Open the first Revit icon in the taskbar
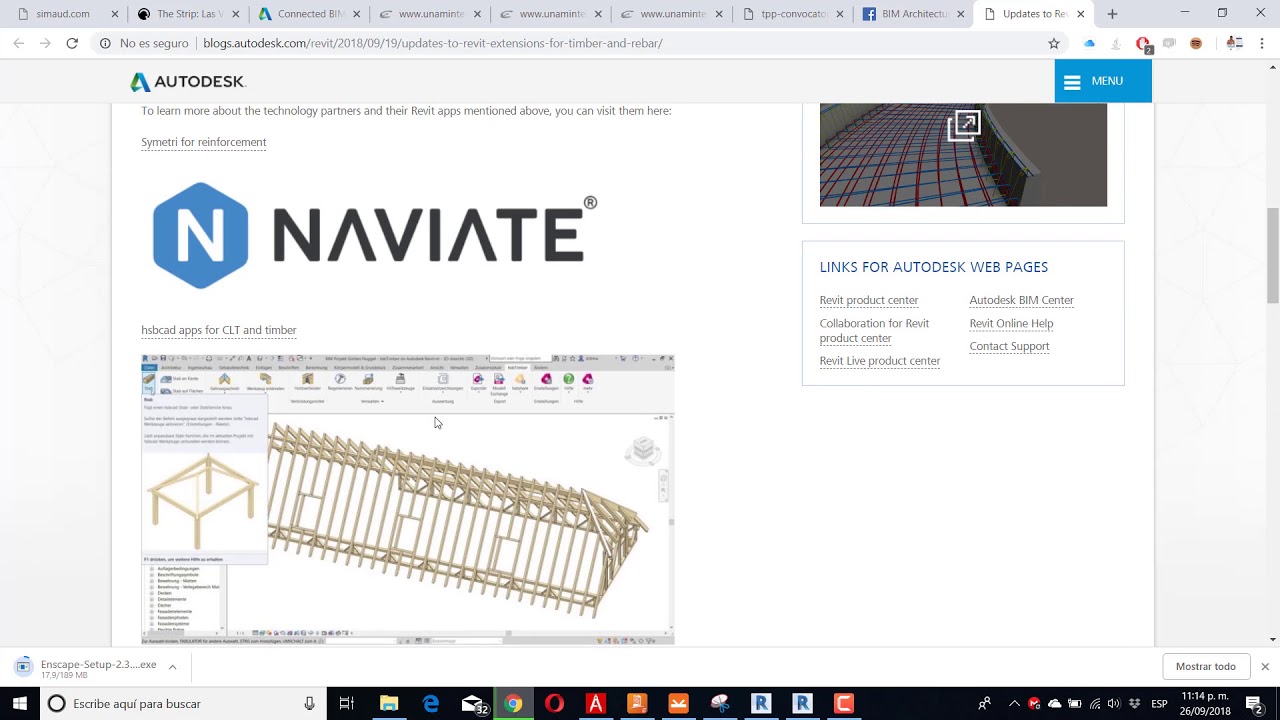The width and height of the screenshot is (1280, 720). coord(761,704)
